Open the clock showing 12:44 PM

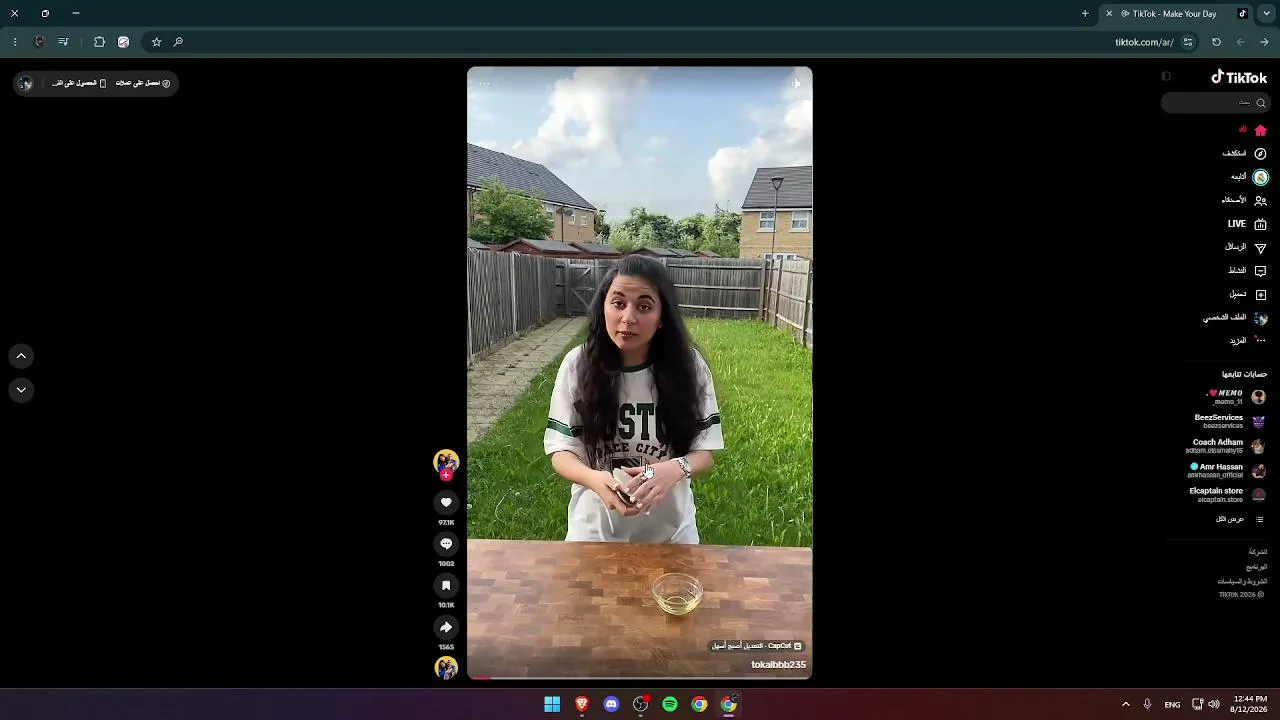(x=1250, y=704)
